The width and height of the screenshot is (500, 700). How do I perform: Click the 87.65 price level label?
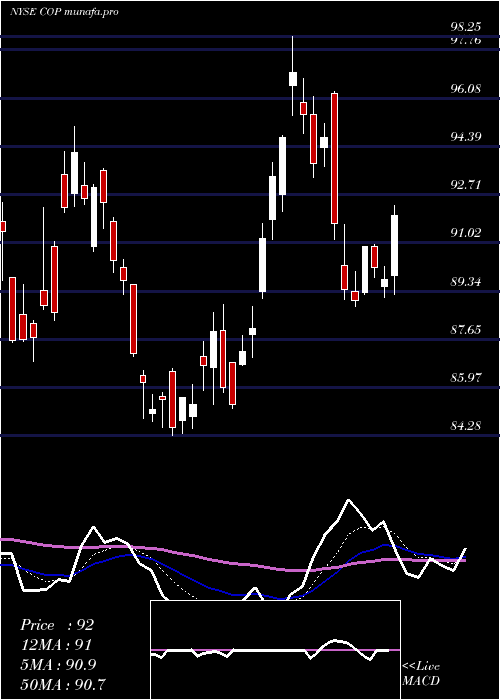click(x=466, y=330)
